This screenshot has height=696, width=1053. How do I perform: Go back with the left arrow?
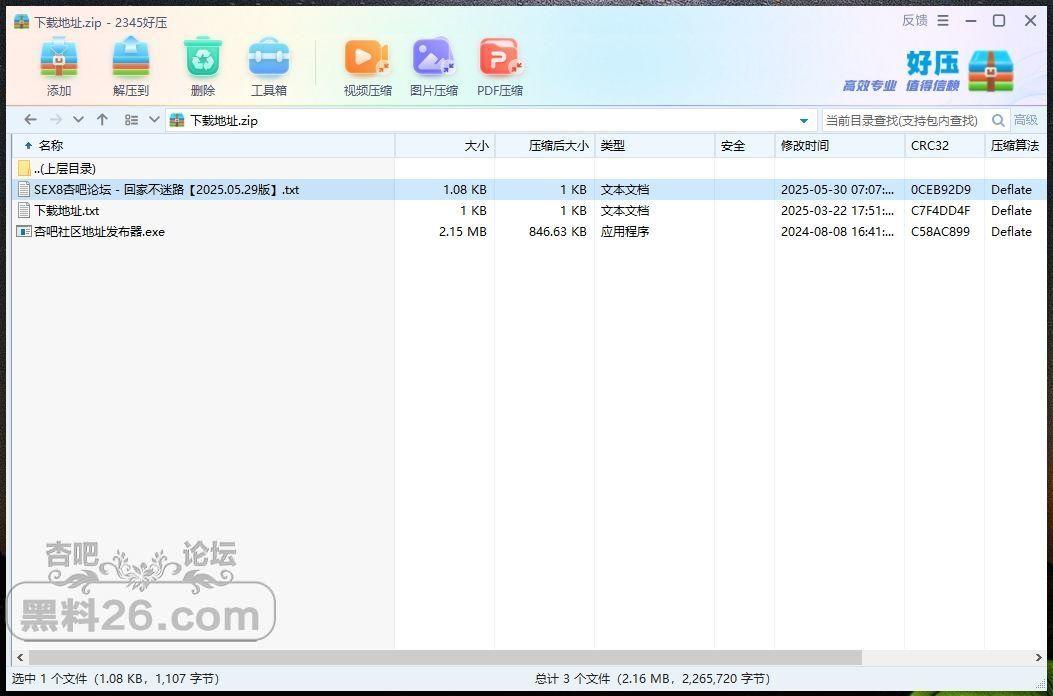tap(30, 120)
